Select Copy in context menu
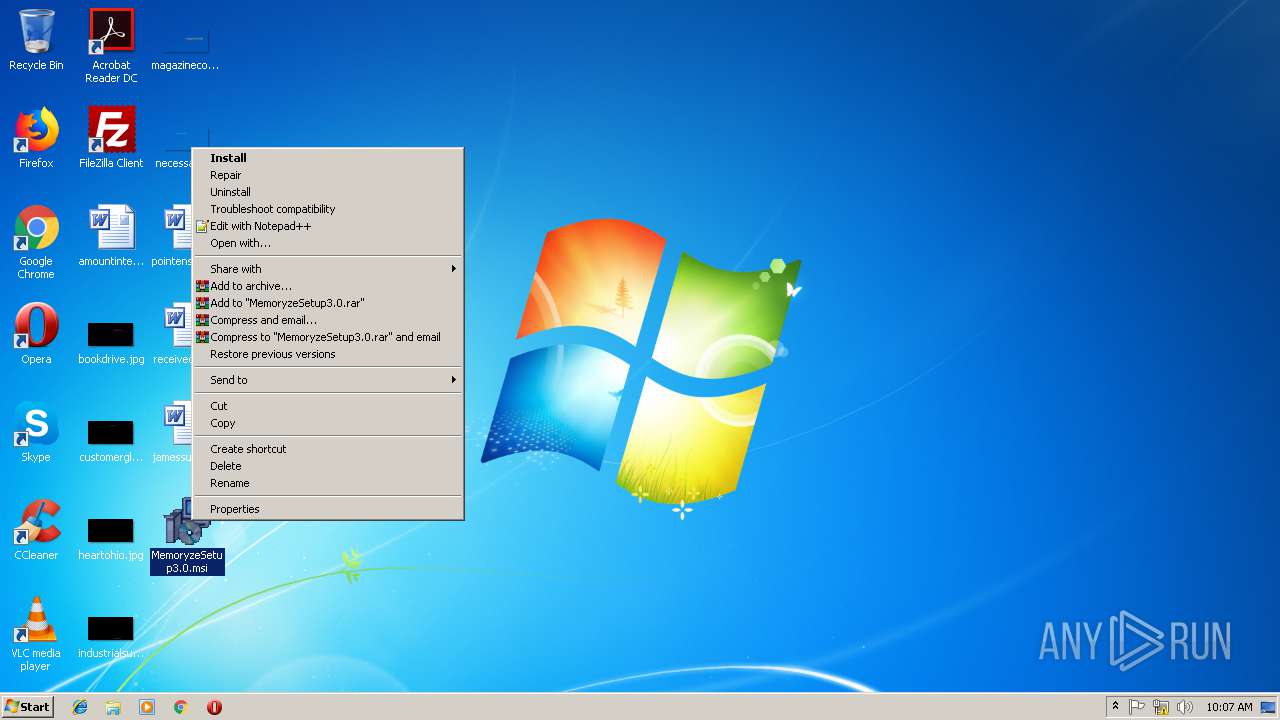This screenshot has width=1280, height=720. 328,423
